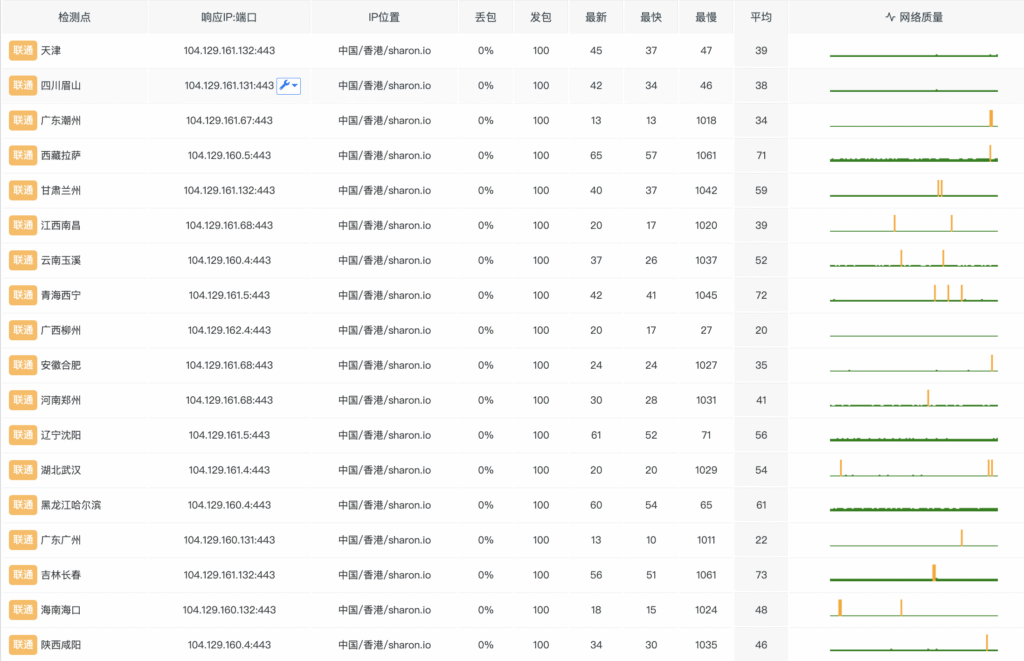Click the 联通 badge for 海南海口
This screenshot has height=661, width=1024.
22,610
